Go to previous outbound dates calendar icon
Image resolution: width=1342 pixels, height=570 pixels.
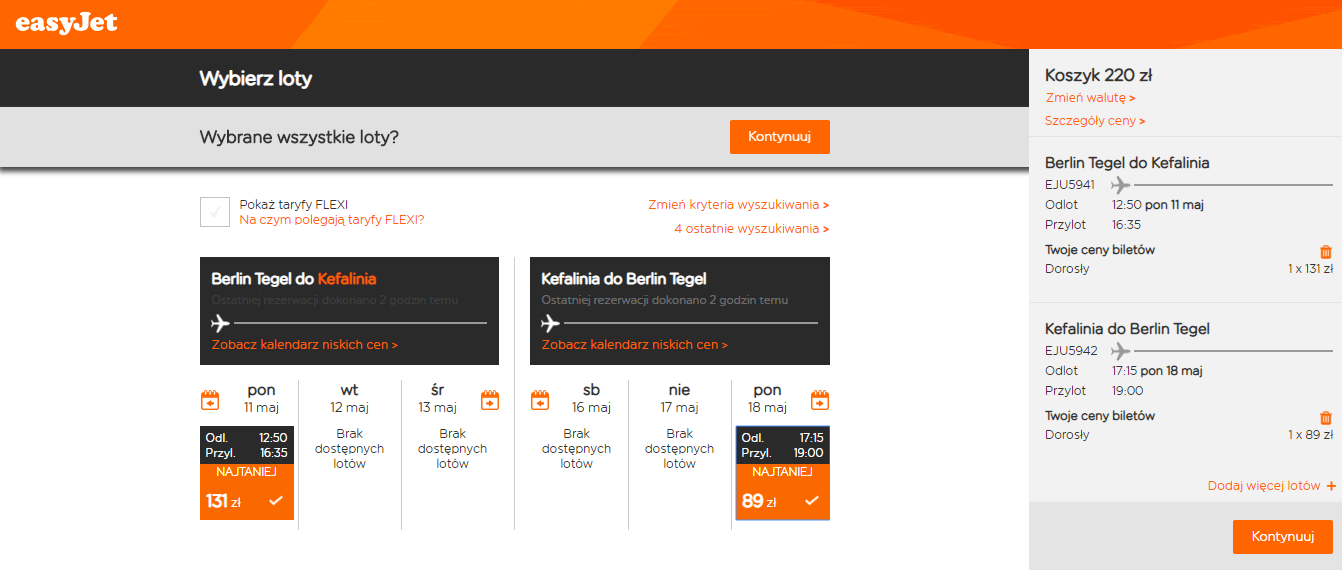click(x=210, y=400)
